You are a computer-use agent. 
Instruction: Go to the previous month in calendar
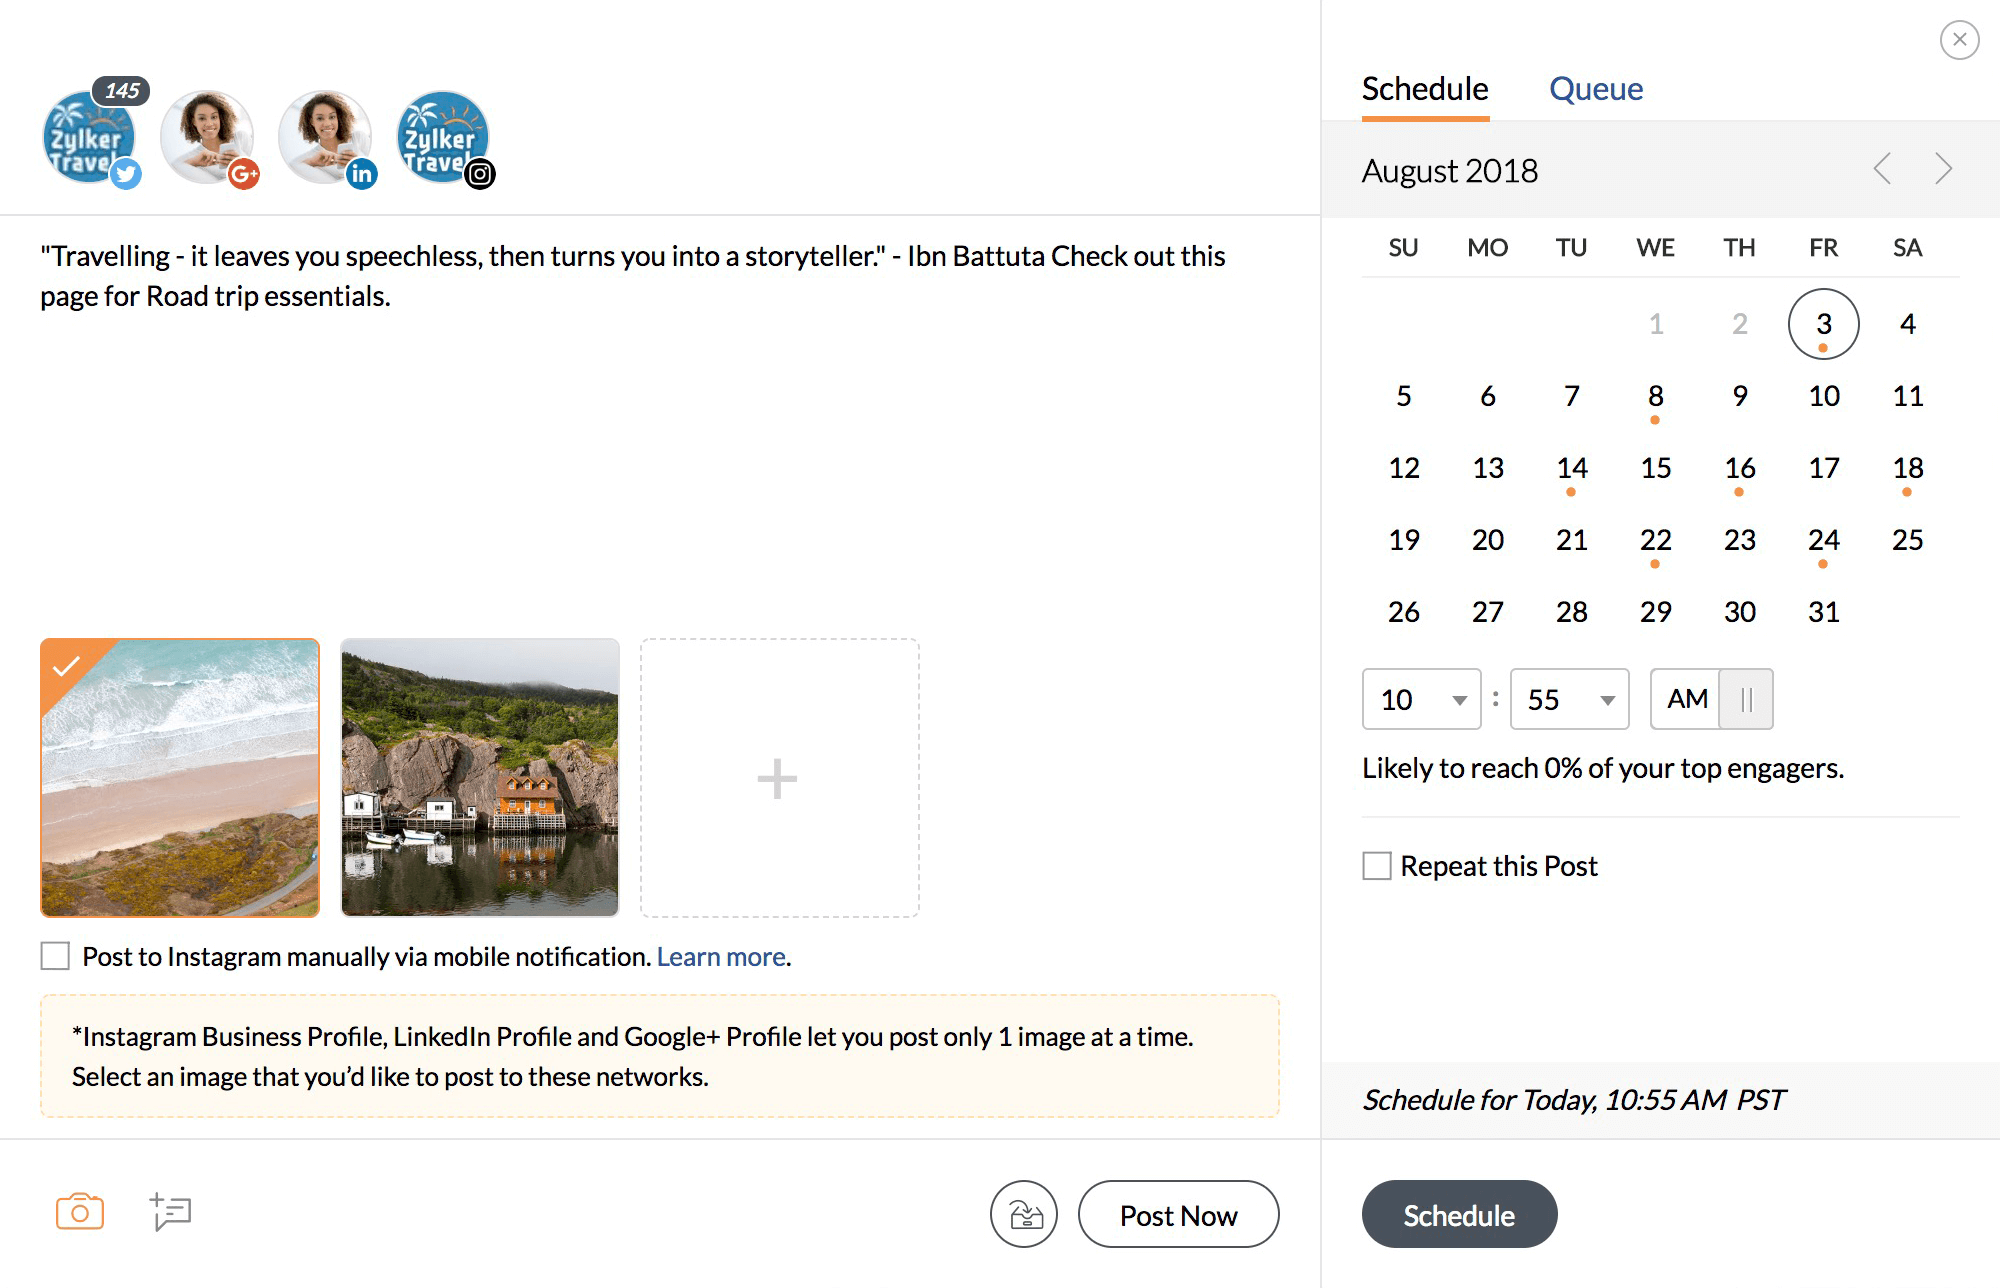(x=1882, y=169)
